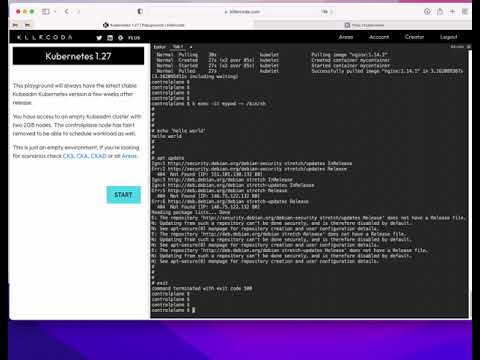Expand the sidebar dropdown chevron

point(55,12)
